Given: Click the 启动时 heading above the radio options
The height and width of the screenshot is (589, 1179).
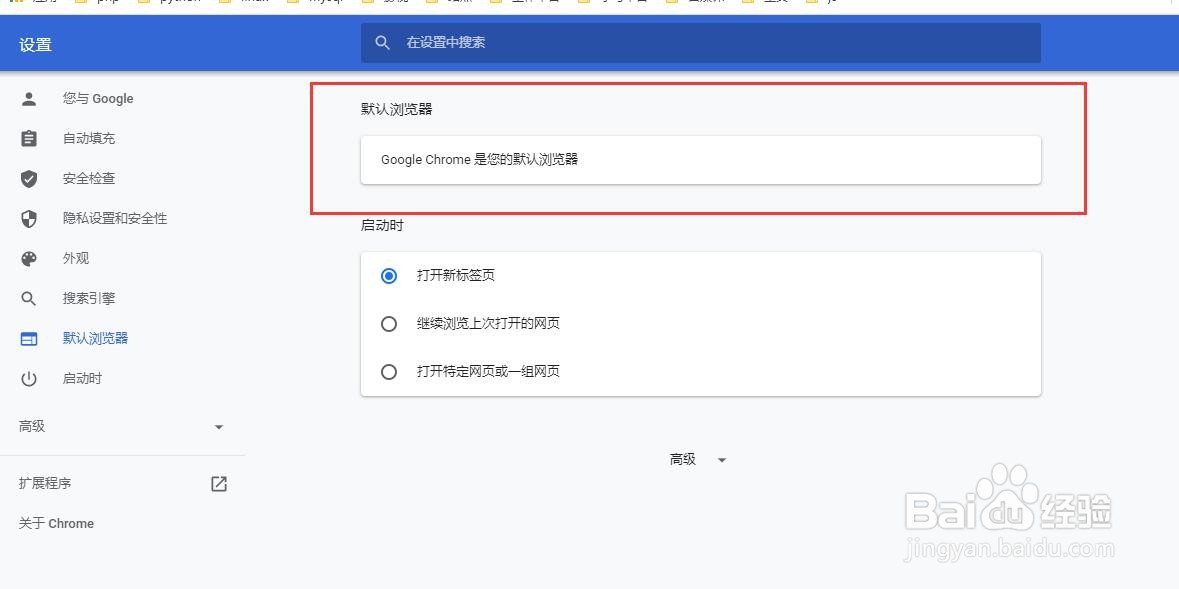Looking at the screenshot, I should [x=382, y=225].
